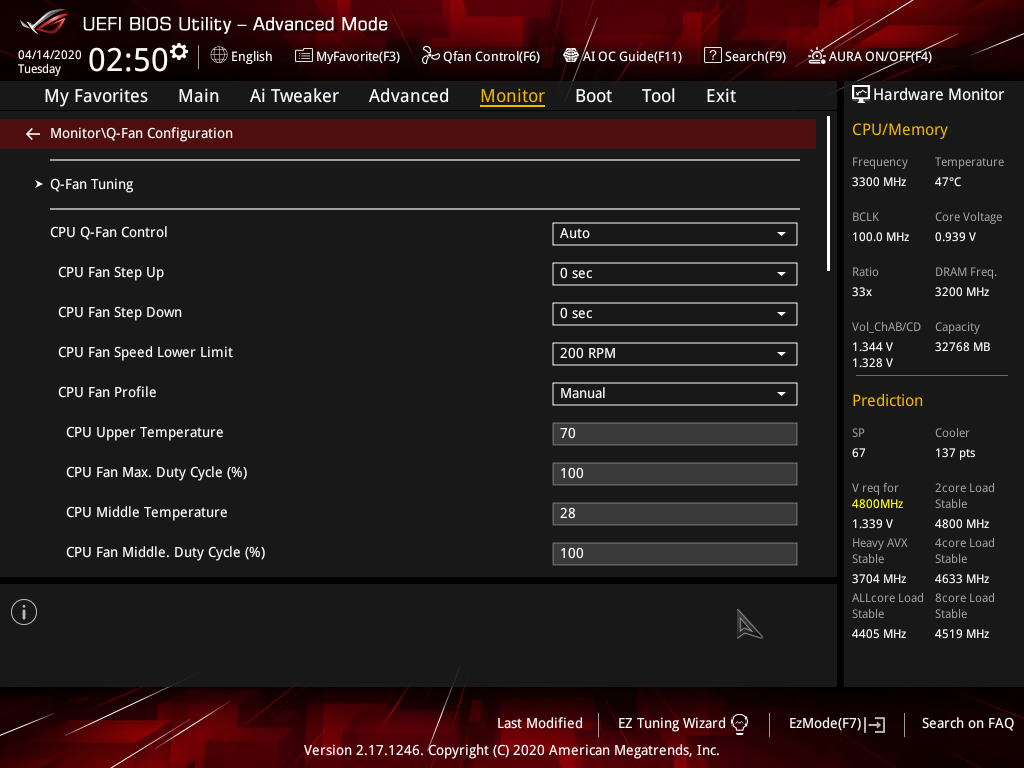The image size is (1024, 768).
Task: Switch to the Advanced tab
Action: [x=409, y=96]
